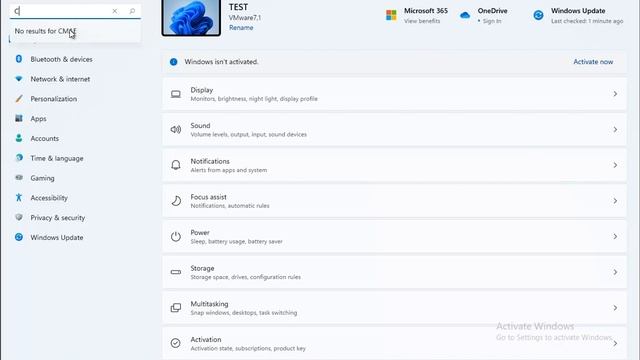
Task: Open Microsoft 365 View benefits
Action: [x=422, y=21]
